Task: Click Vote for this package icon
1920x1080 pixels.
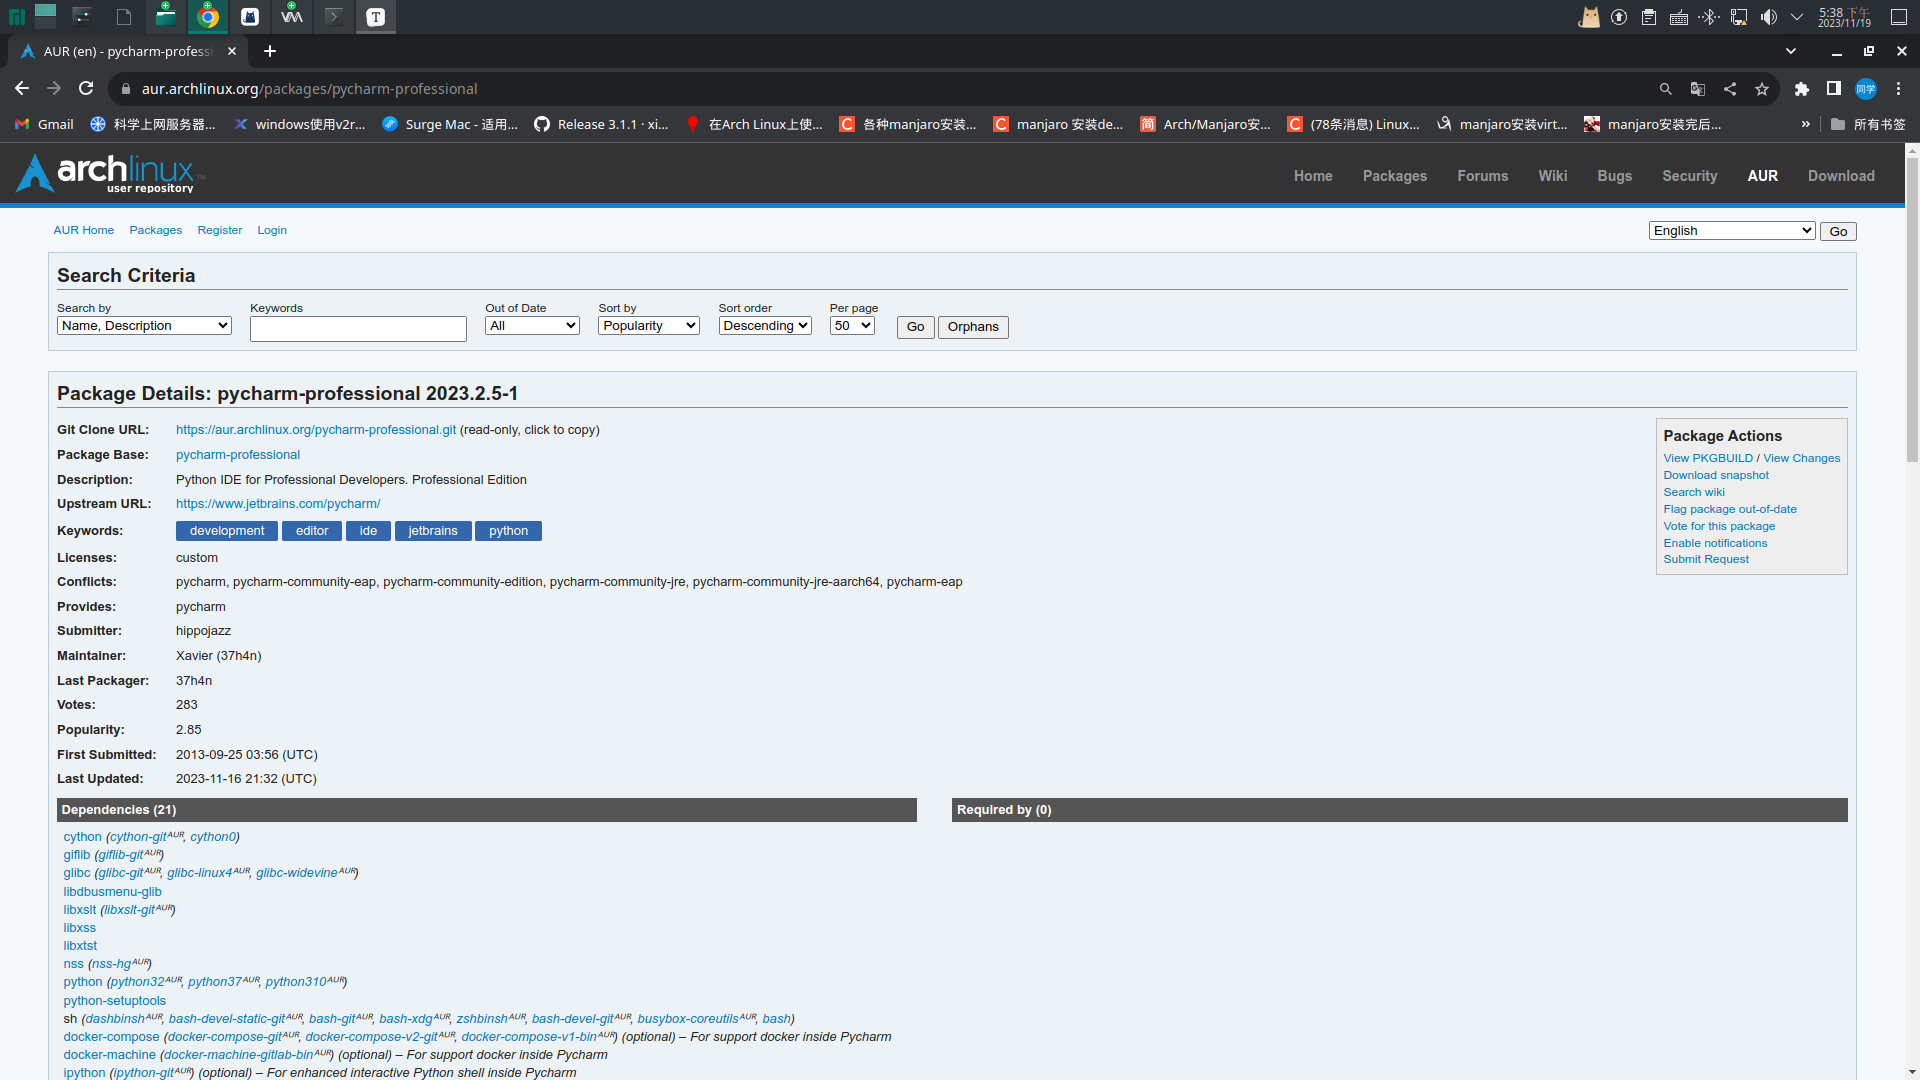Action: pos(1720,526)
